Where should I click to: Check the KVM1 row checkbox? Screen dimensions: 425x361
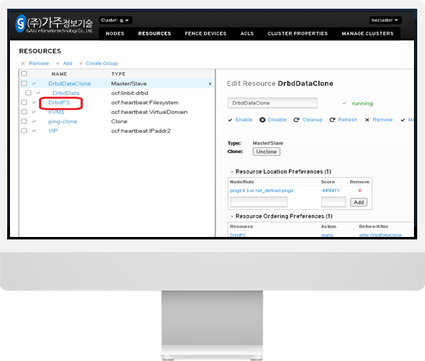coord(24,112)
